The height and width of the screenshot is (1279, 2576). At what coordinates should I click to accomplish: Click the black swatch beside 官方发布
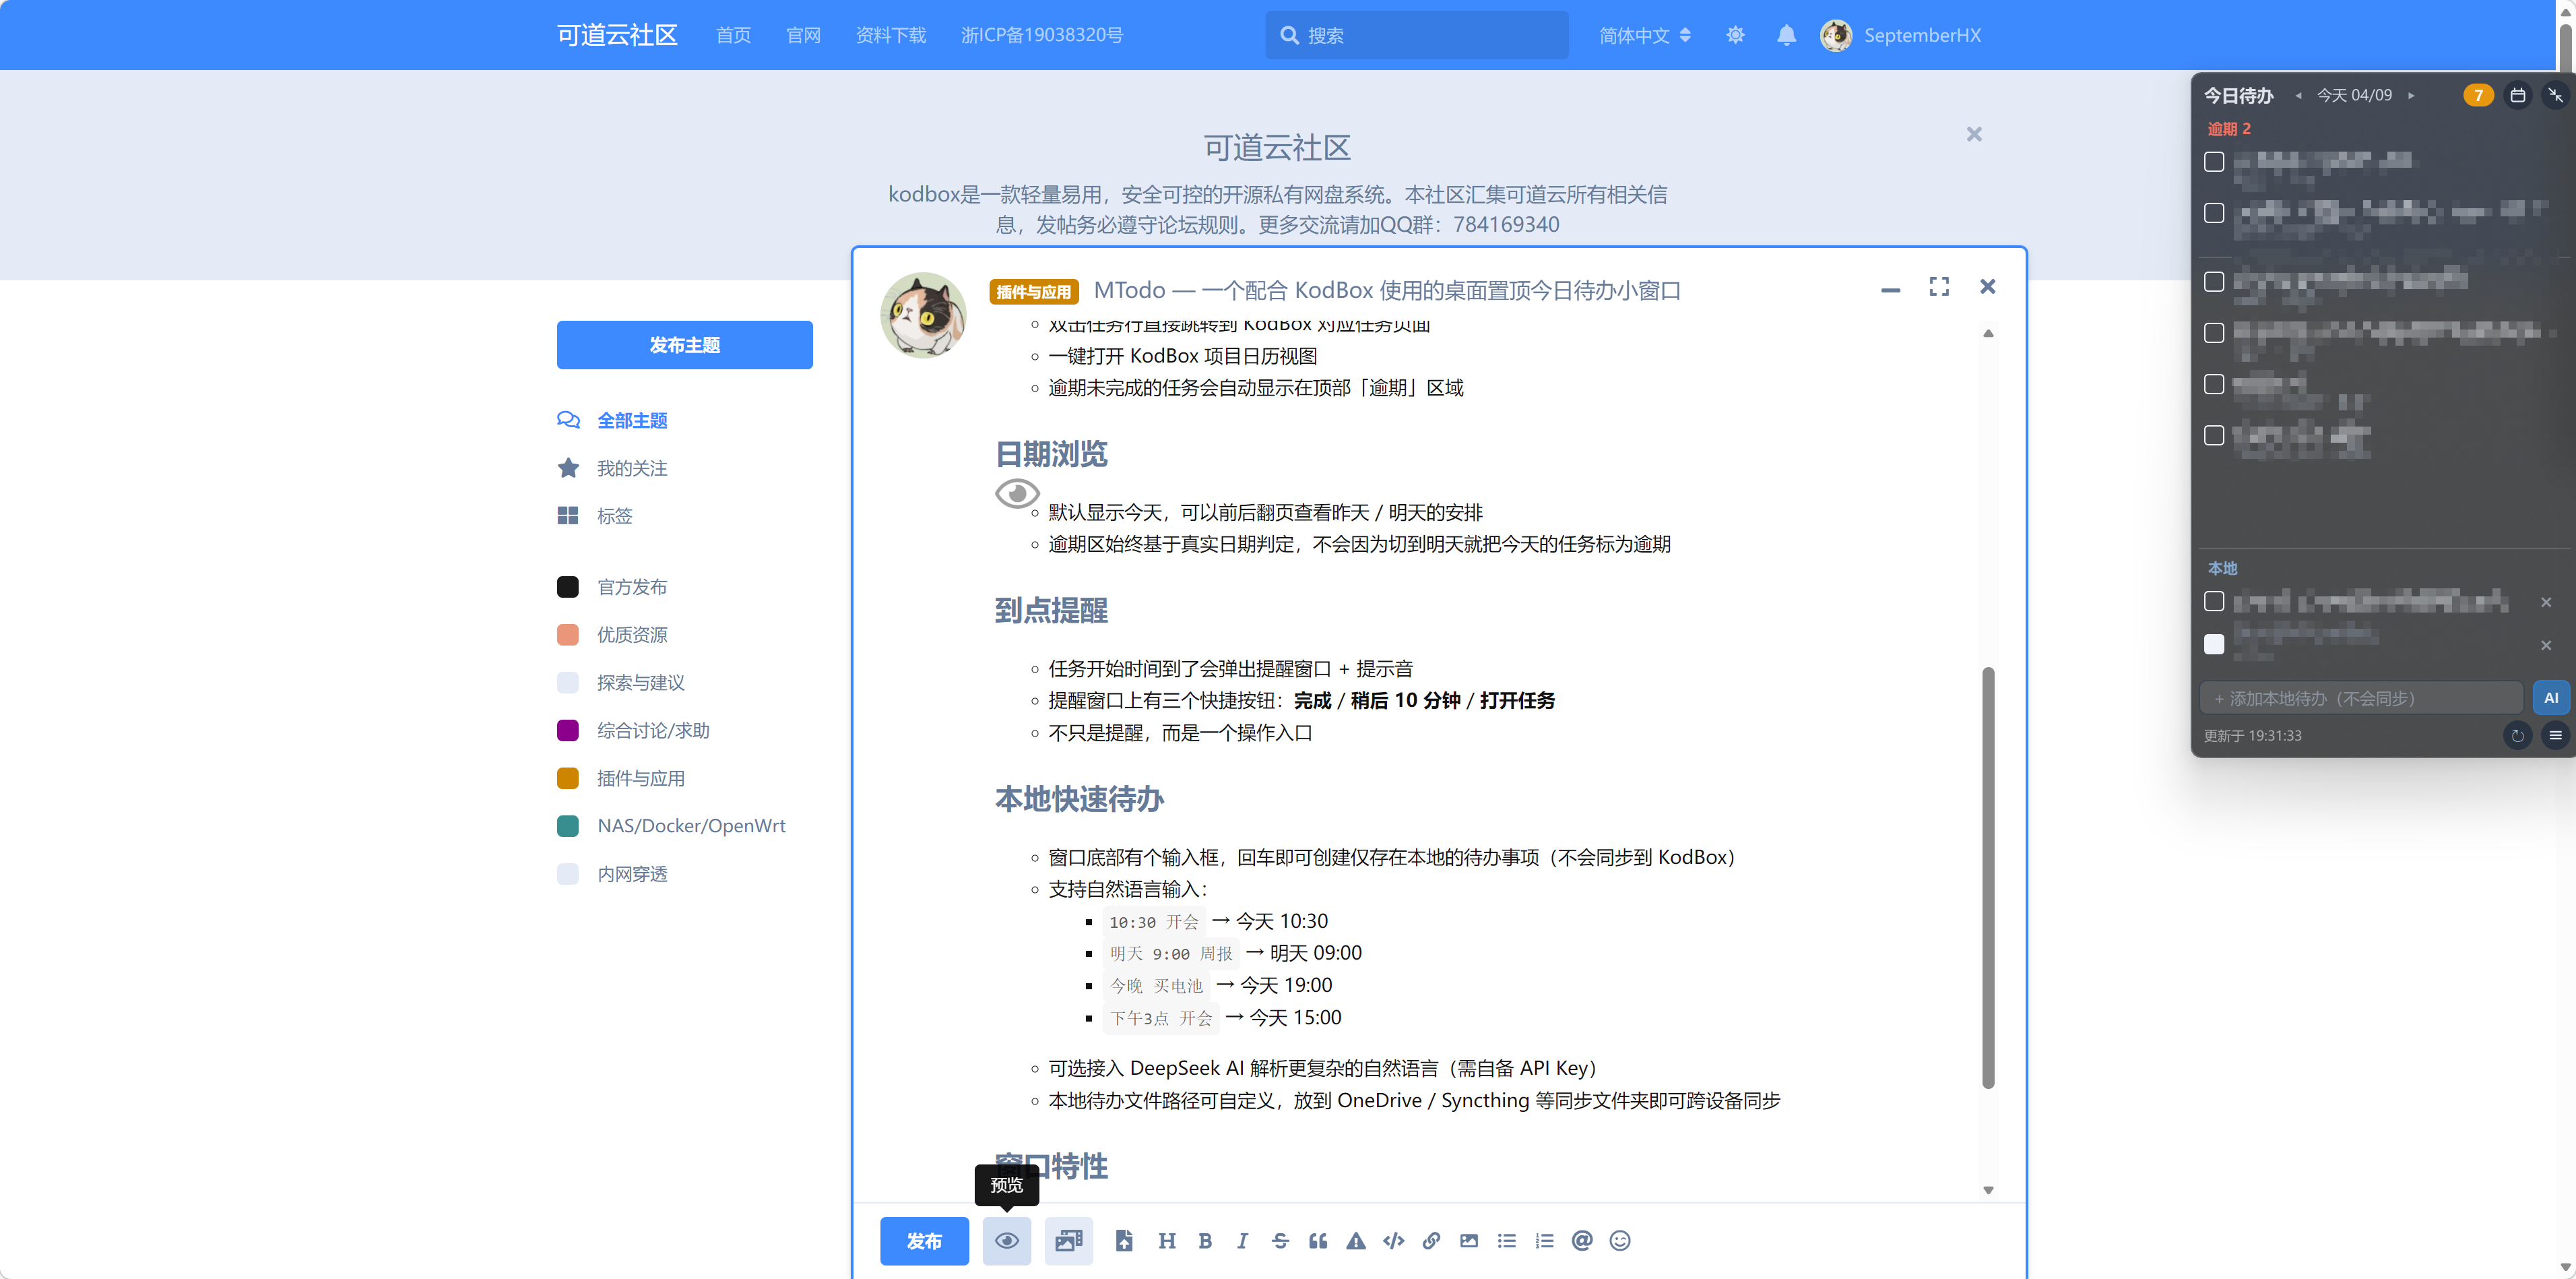(x=567, y=587)
